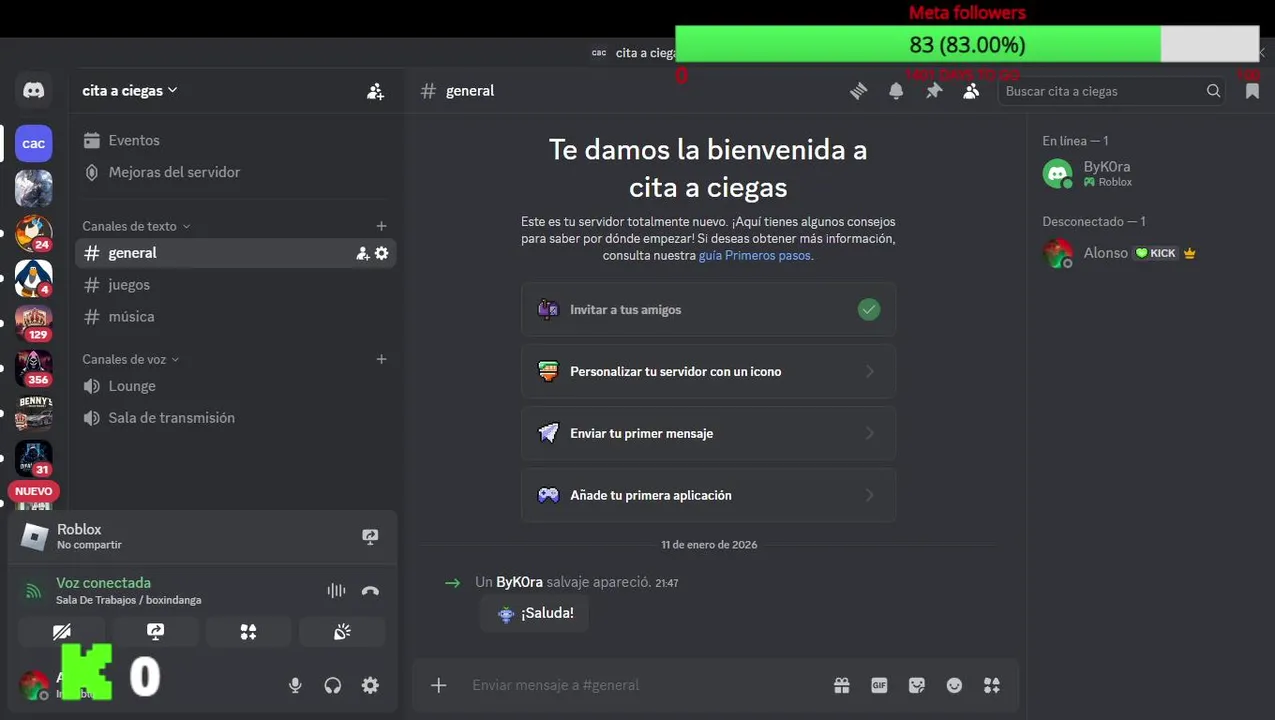Select the 'cac' server icon
This screenshot has height=720, width=1275.
click(x=34, y=143)
